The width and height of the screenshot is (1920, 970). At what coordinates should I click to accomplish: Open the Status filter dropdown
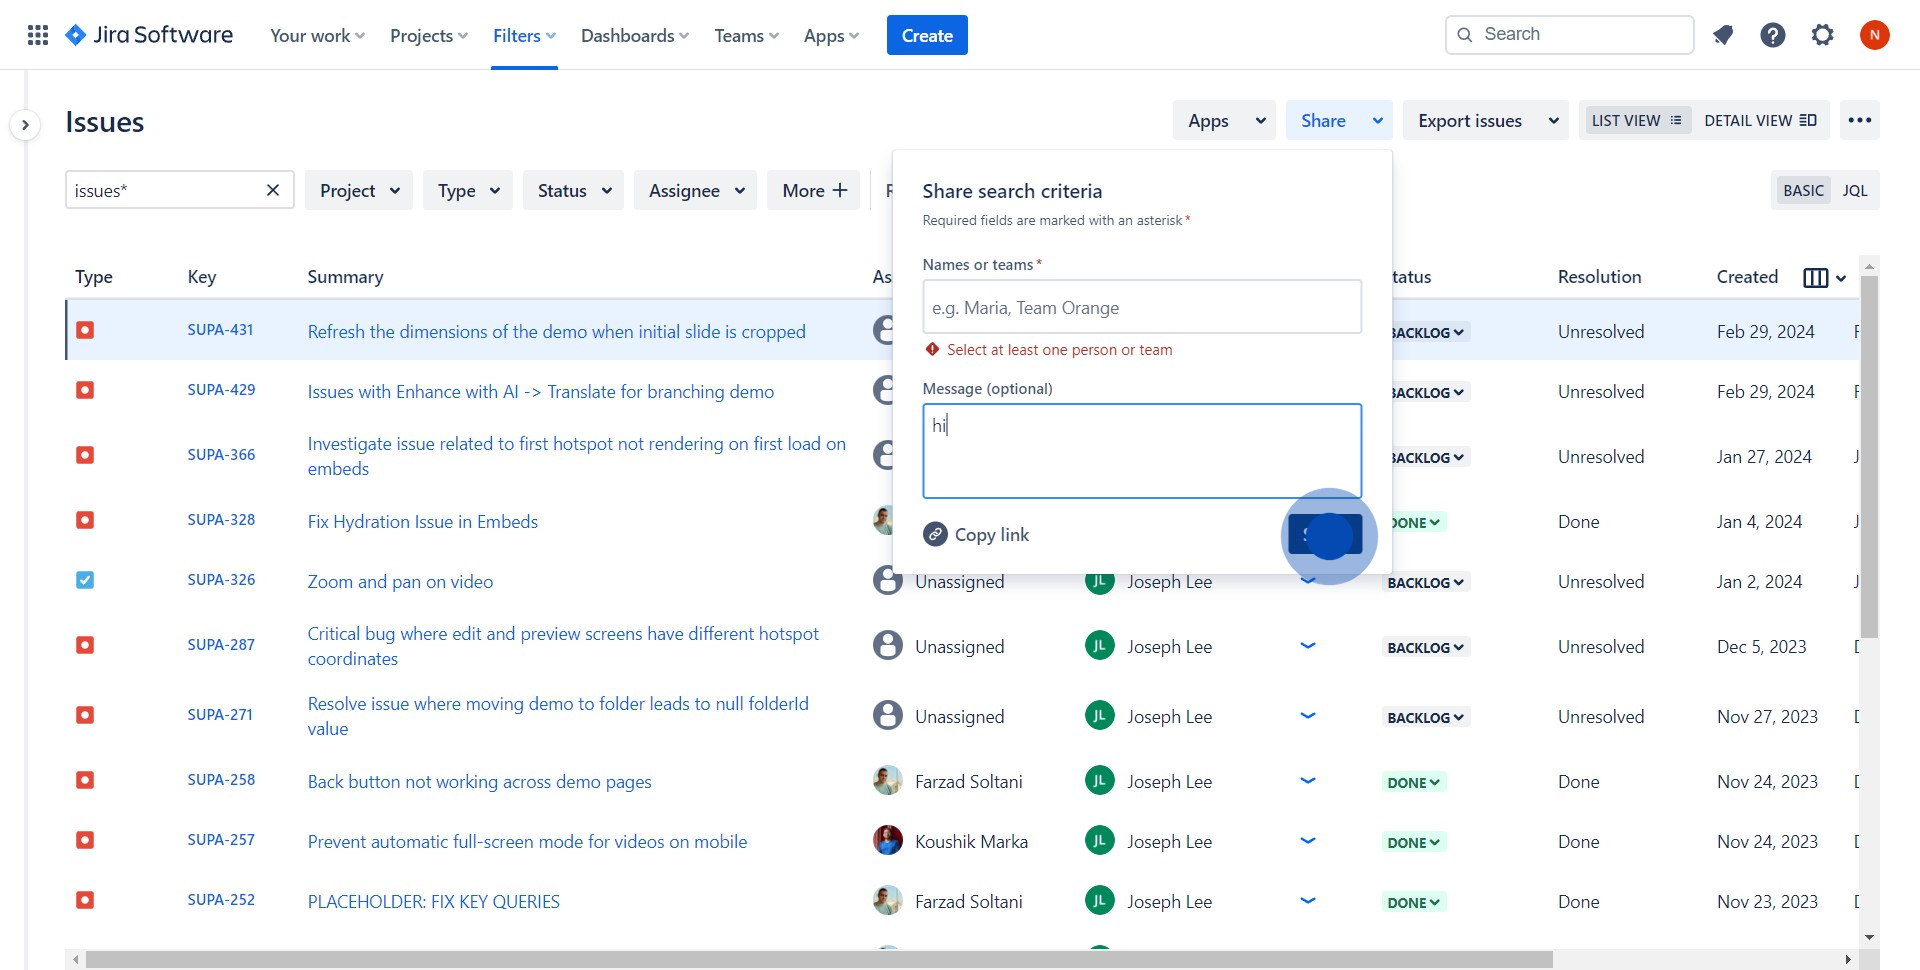click(573, 191)
